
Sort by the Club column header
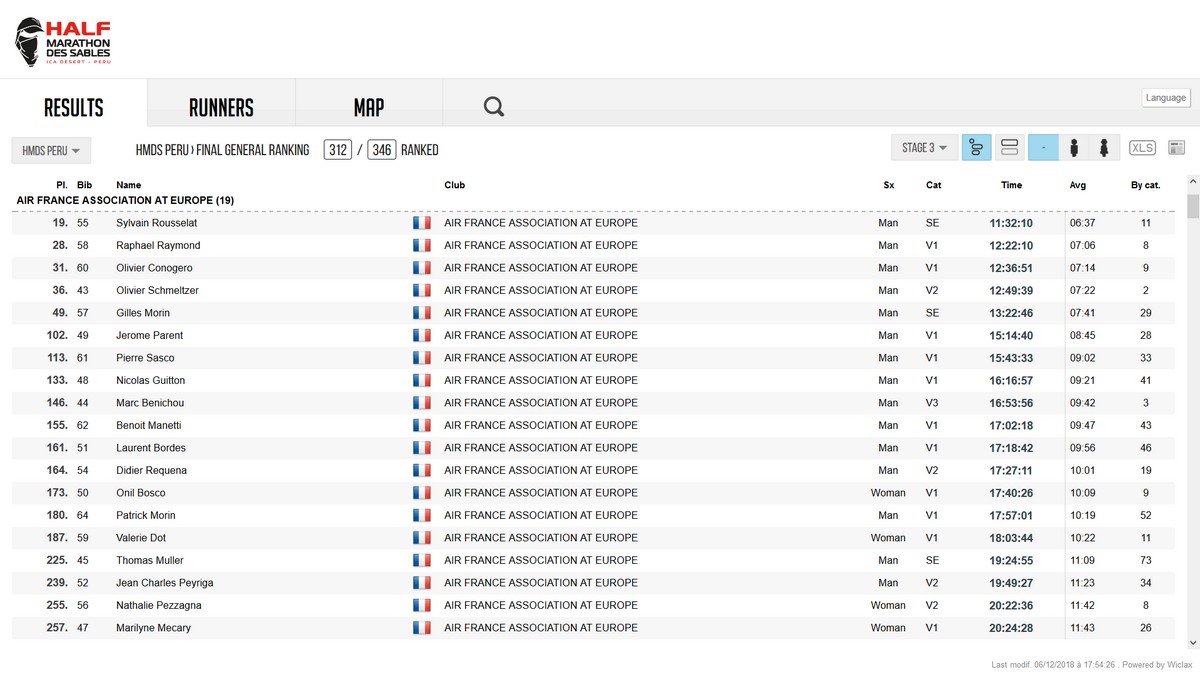click(x=454, y=185)
